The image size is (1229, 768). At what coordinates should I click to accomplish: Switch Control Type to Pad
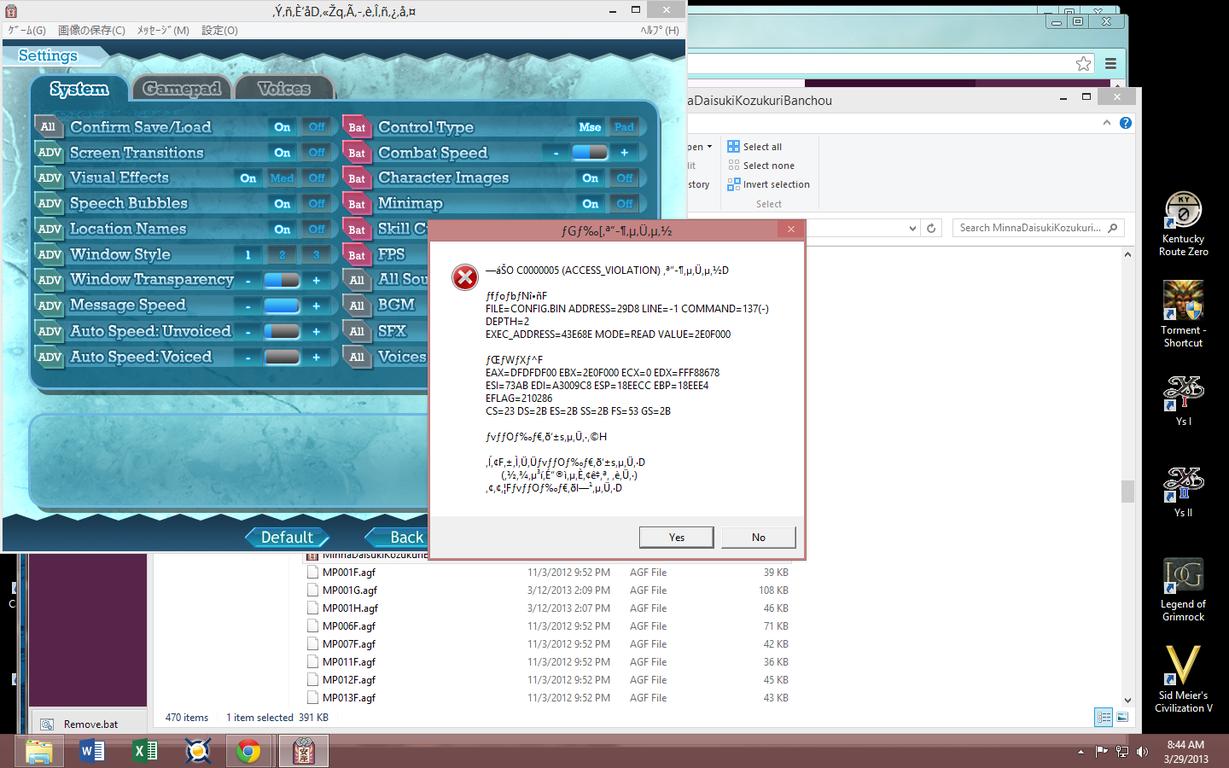[x=624, y=127]
